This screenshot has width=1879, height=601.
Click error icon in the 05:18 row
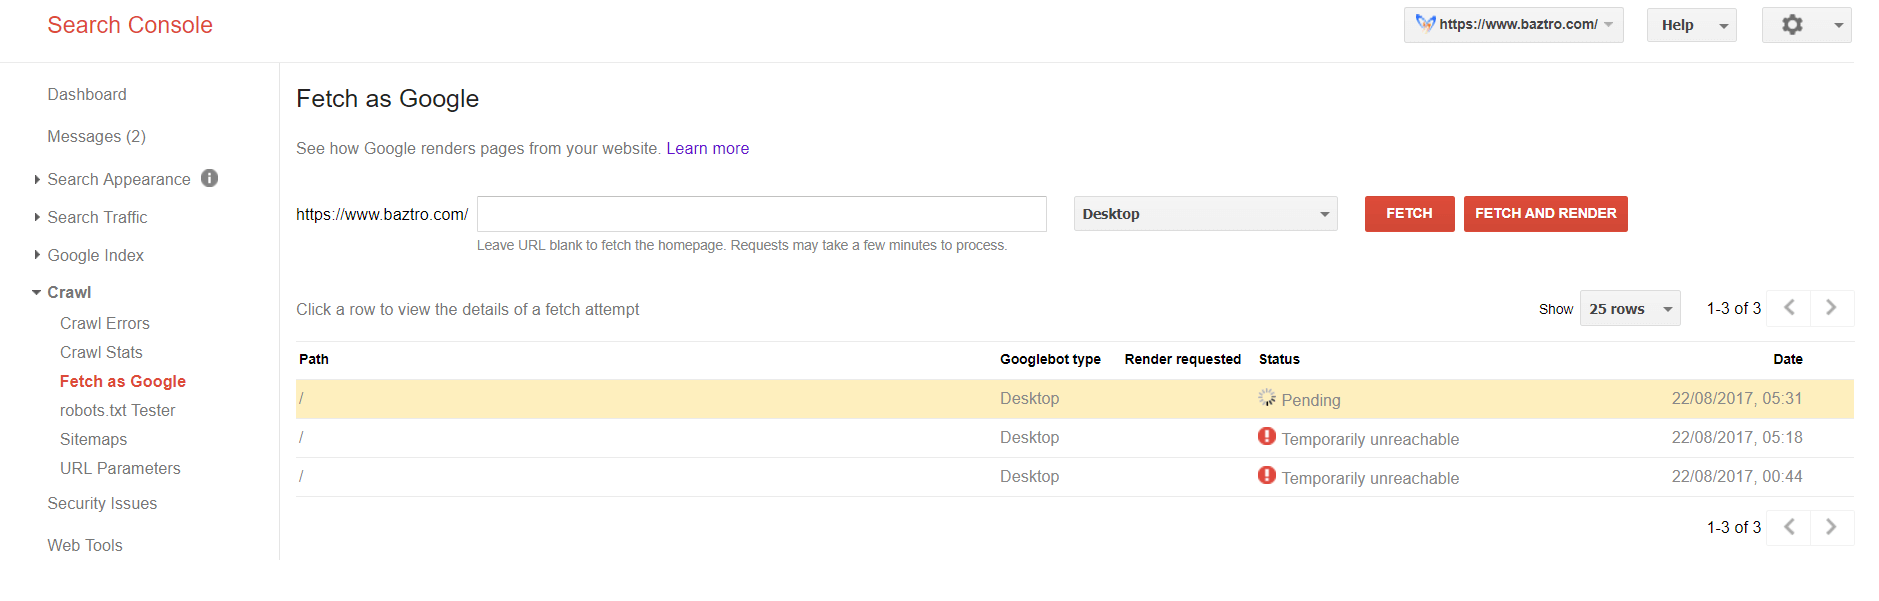[1267, 437]
